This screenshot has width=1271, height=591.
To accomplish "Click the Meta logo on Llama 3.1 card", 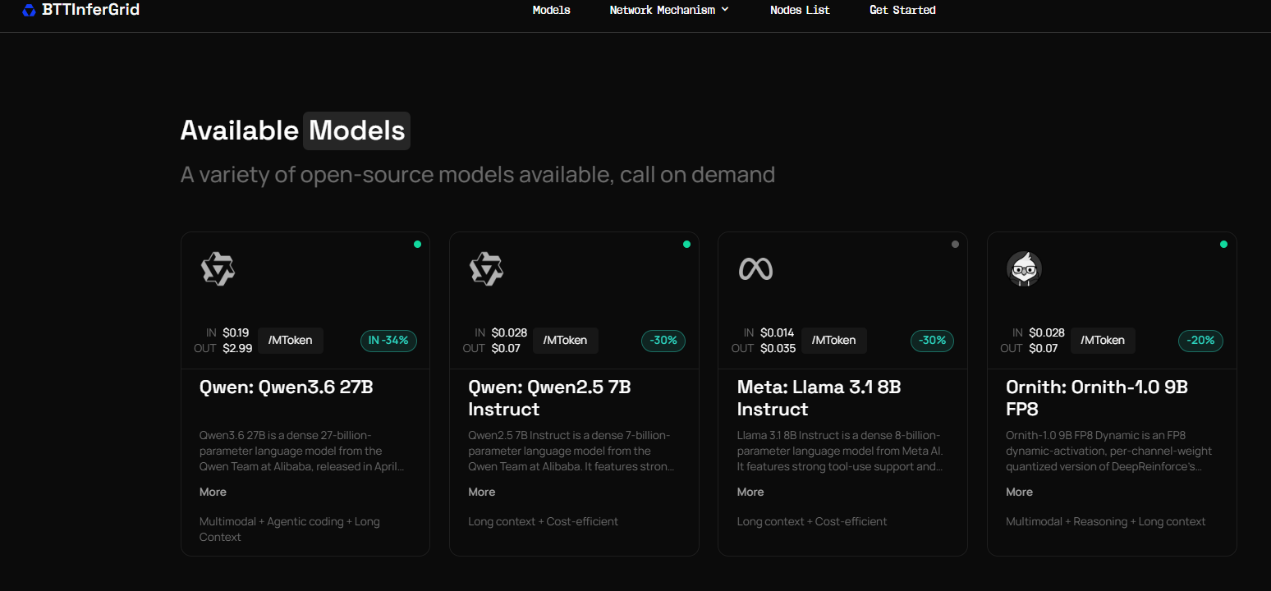I will (x=755, y=269).
